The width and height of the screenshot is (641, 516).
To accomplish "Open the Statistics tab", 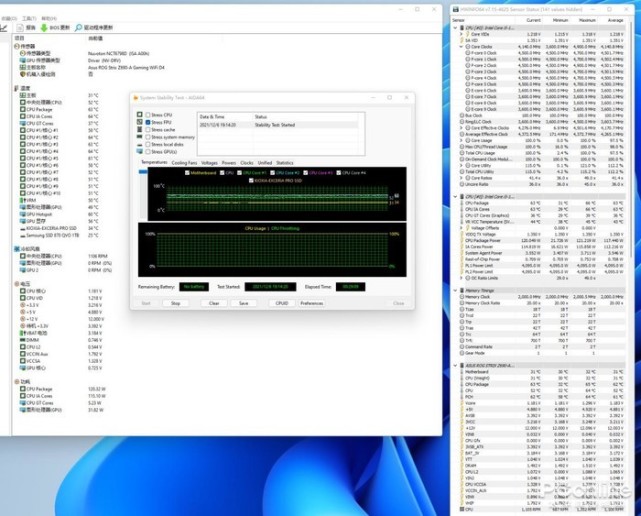I will [x=285, y=162].
